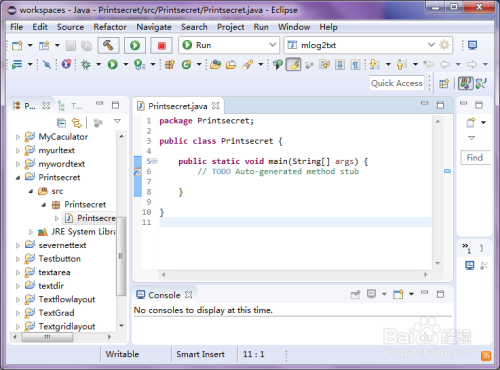The width and height of the screenshot is (500, 370).
Task: Expand the MyCaculator project node
Action: tap(18, 137)
